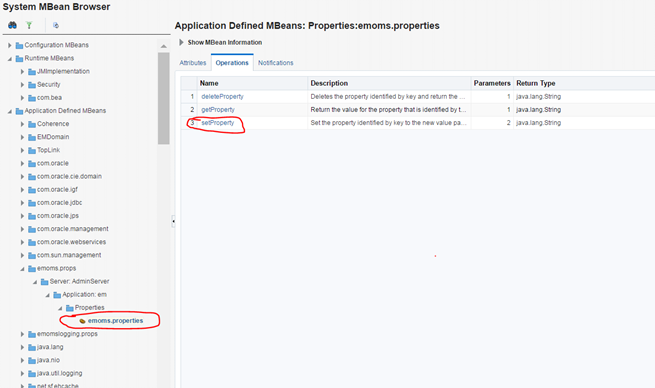Open the setProperty operation link

pos(218,123)
